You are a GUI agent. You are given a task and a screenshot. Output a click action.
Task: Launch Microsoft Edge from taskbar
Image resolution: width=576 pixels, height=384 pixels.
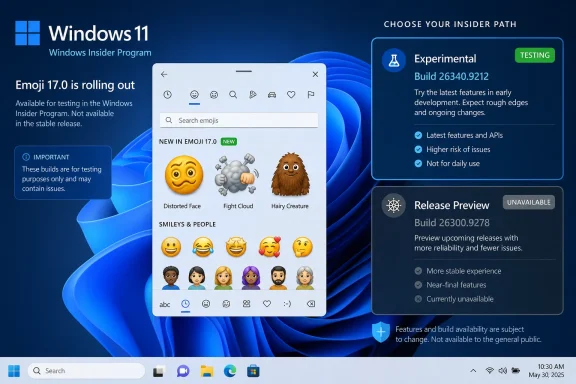(x=230, y=371)
